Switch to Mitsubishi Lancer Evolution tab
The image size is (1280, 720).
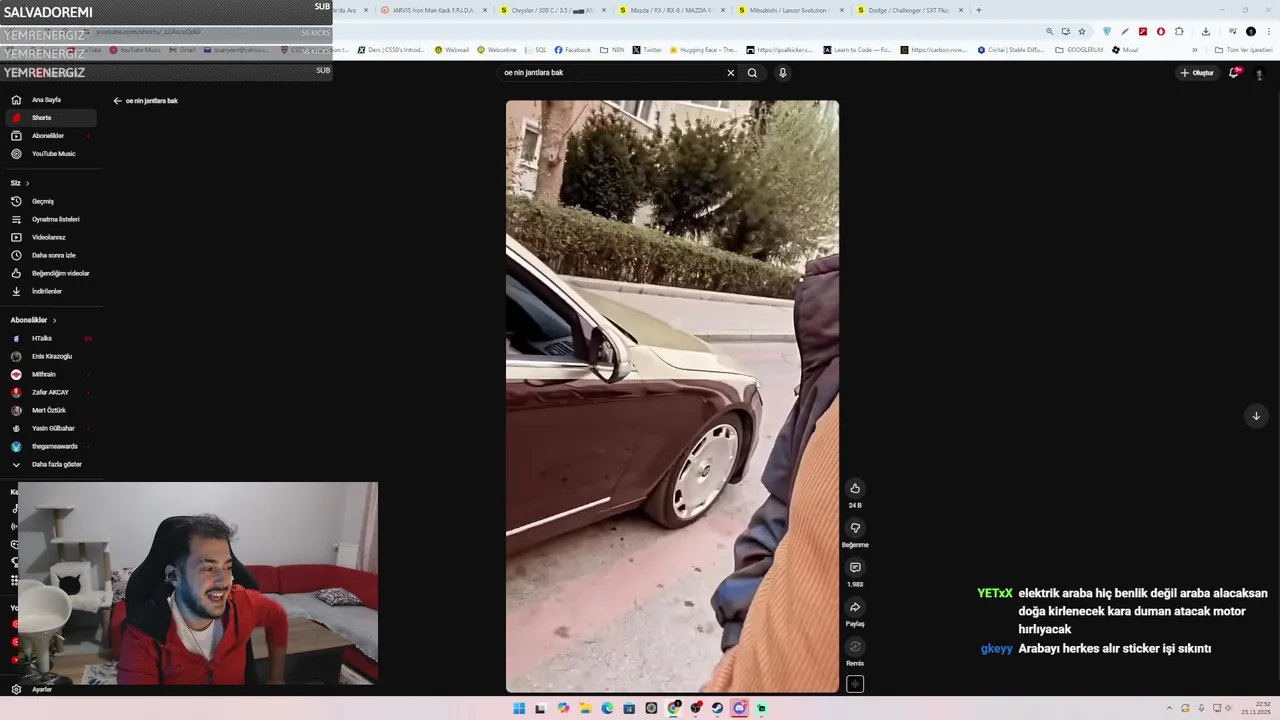point(788,10)
